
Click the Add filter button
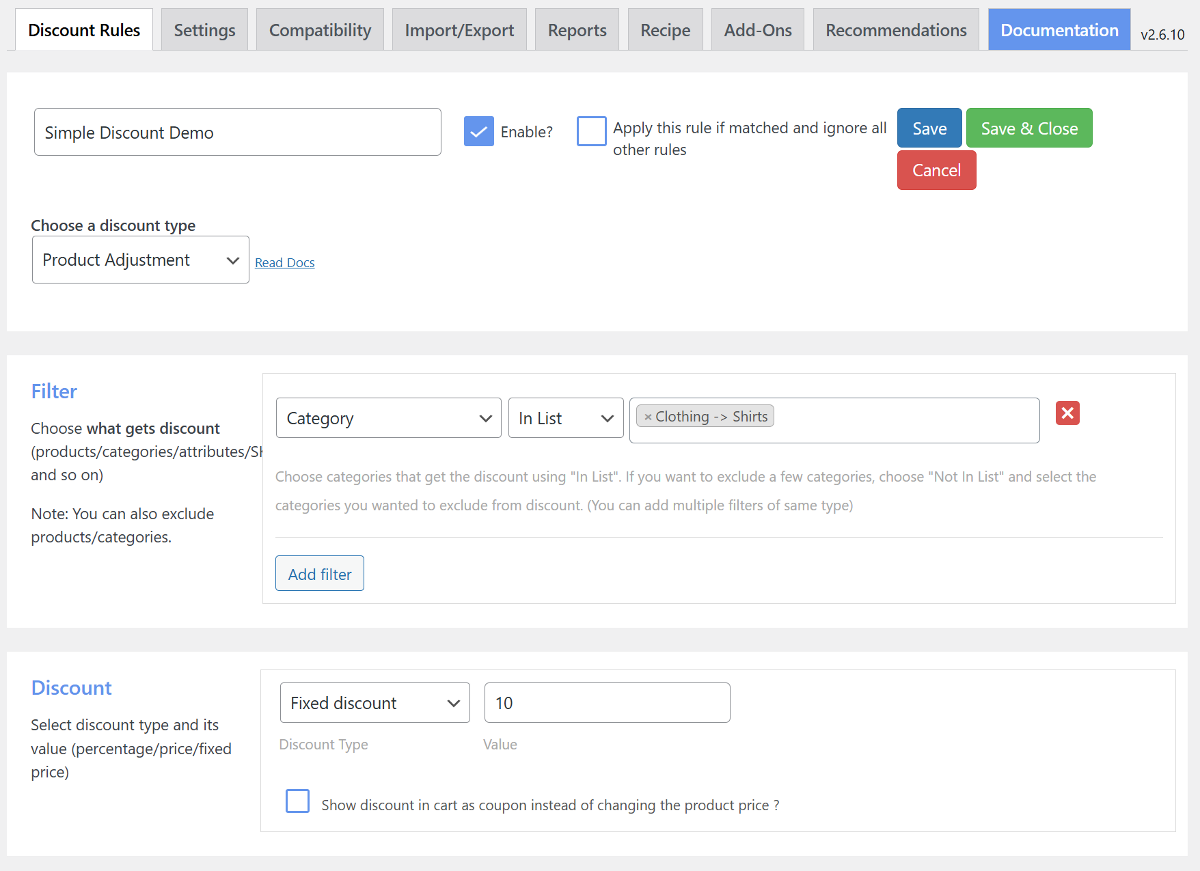click(319, 574)
